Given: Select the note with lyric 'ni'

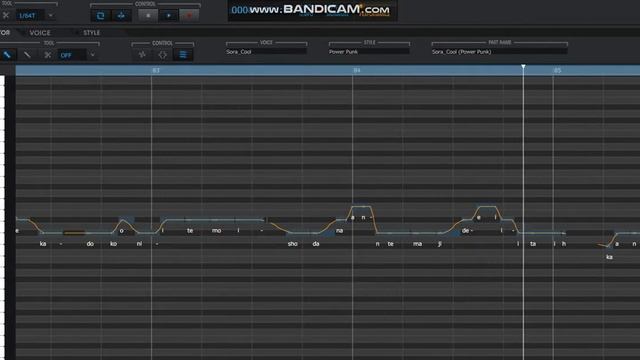Looking at the screenshot, I should (x=144, y=233).
